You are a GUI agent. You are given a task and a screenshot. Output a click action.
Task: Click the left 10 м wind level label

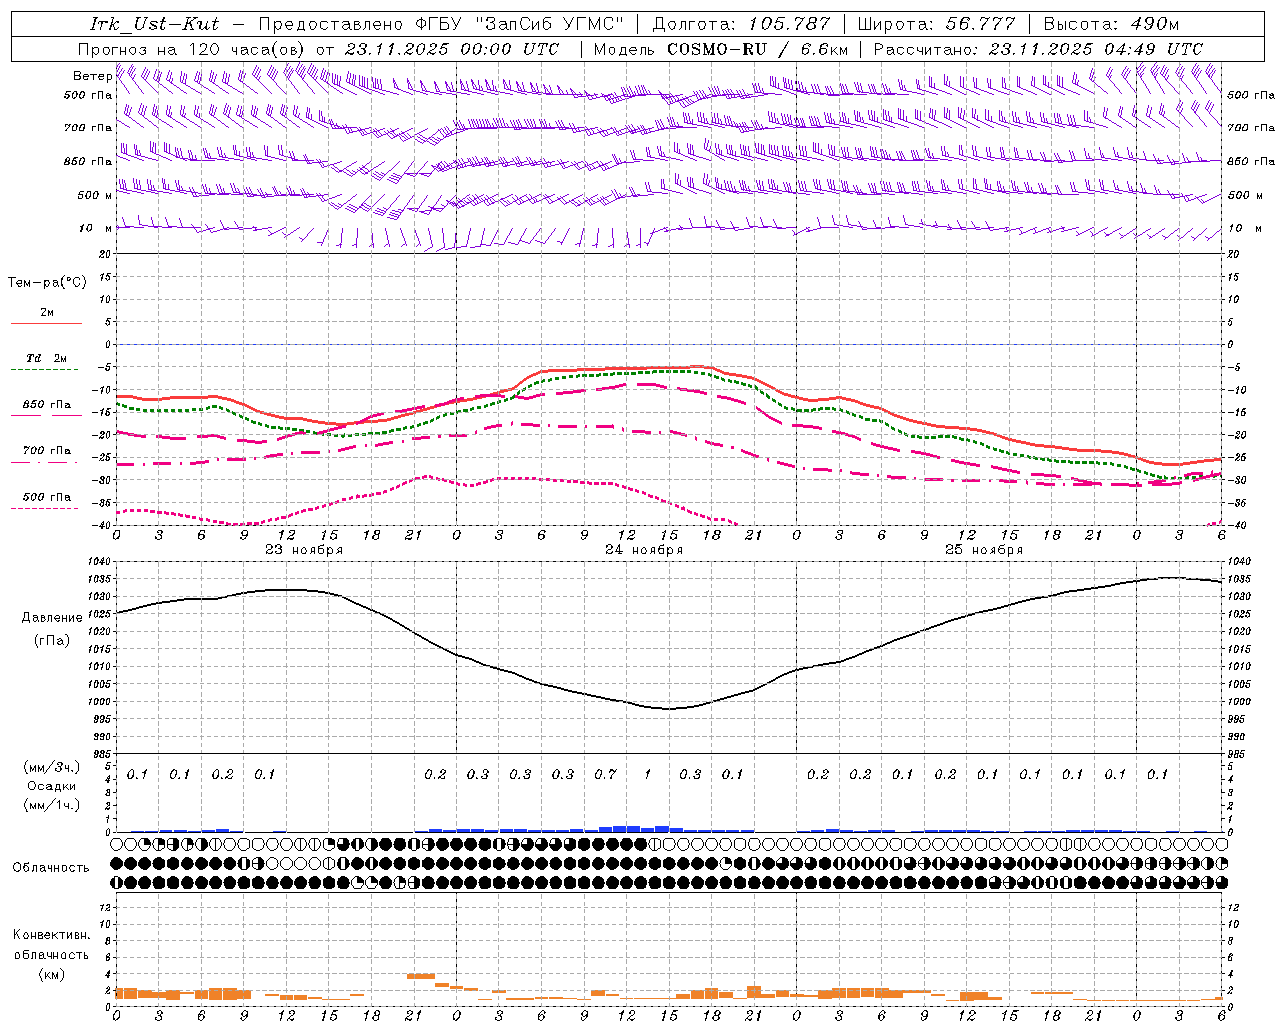click(x=95, y=228)
